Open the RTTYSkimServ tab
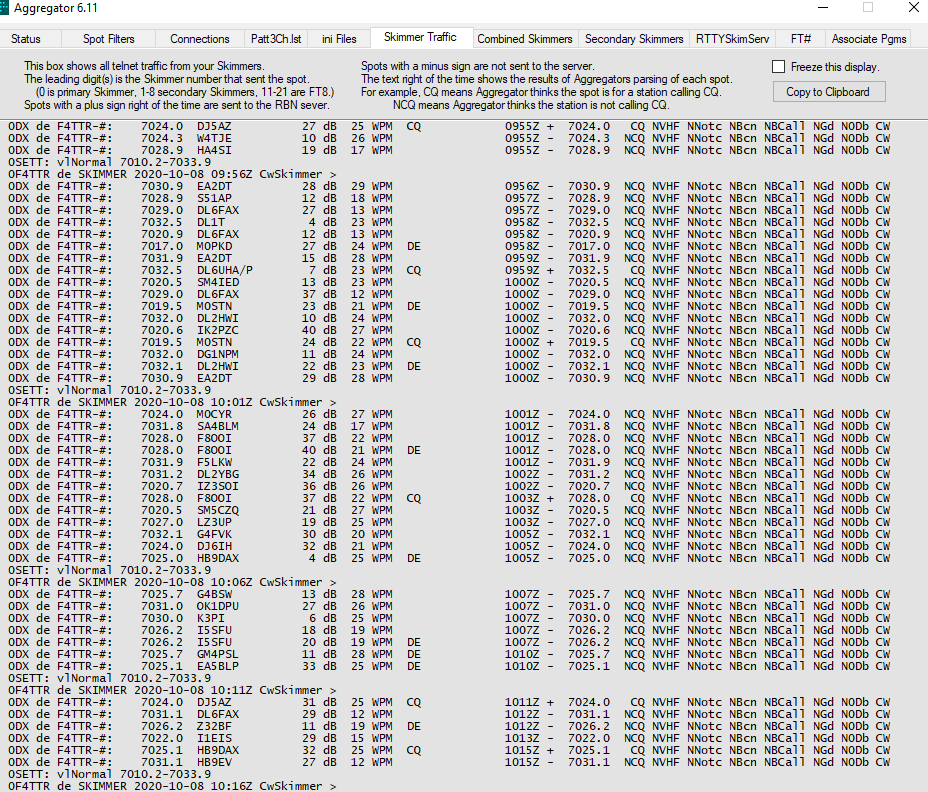The height and width of the screenshot is (792, 928). [x=732, y=39]
